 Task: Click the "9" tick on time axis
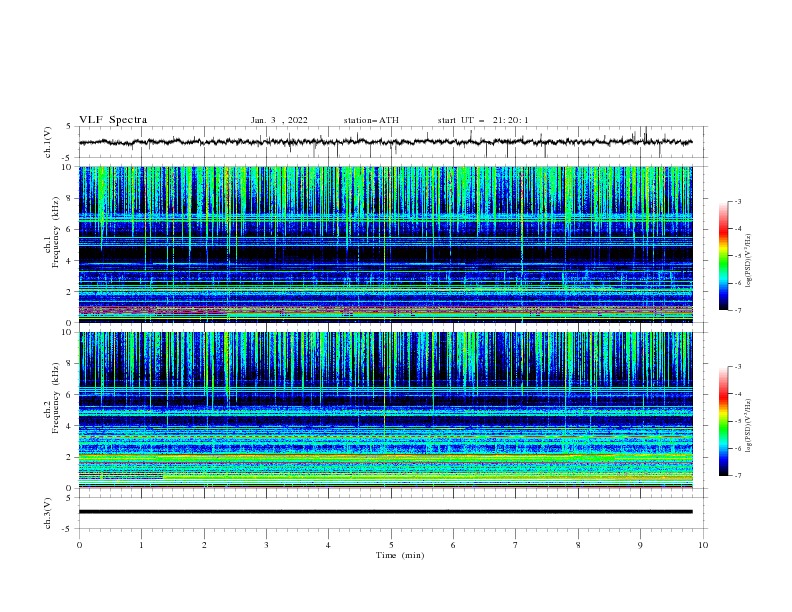[640, 545]
